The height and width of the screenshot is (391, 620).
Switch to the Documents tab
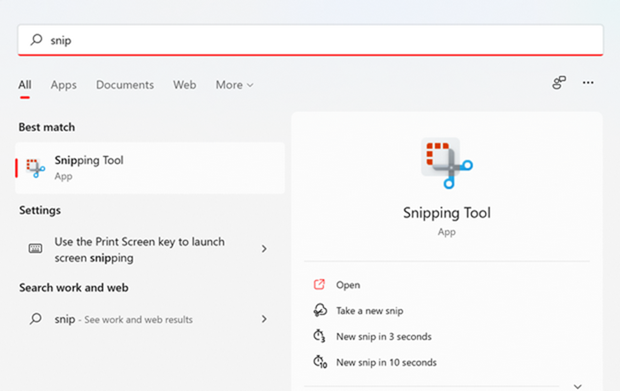tap(125, 85)
